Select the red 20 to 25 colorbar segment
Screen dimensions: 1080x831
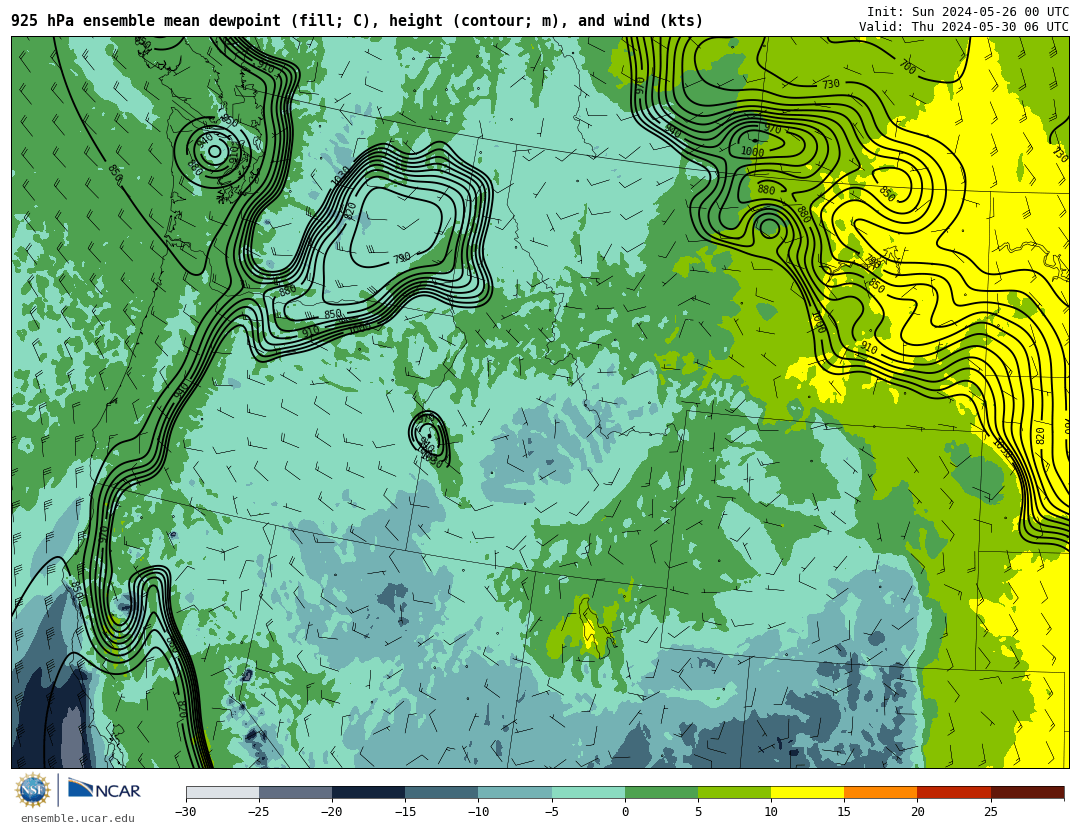pos(954,792)
